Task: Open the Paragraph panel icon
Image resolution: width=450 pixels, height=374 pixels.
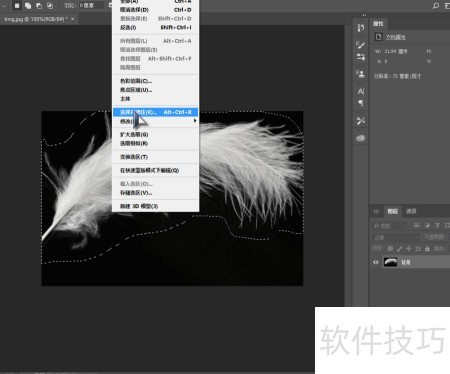Action: pyautogui.click(x=361, y=103)
